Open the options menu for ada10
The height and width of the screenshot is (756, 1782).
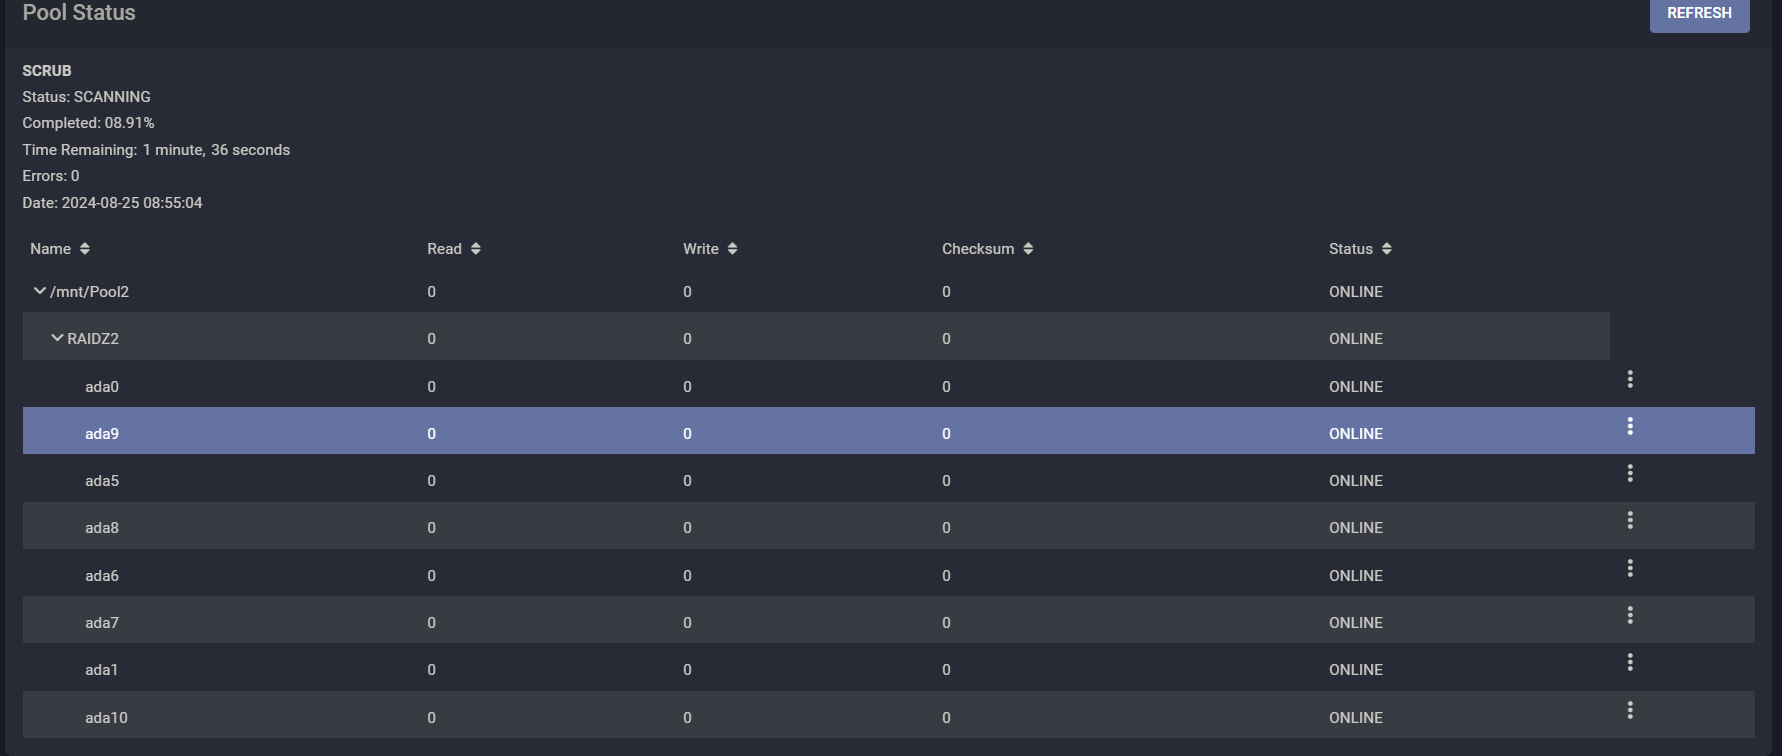[1630, 710]
